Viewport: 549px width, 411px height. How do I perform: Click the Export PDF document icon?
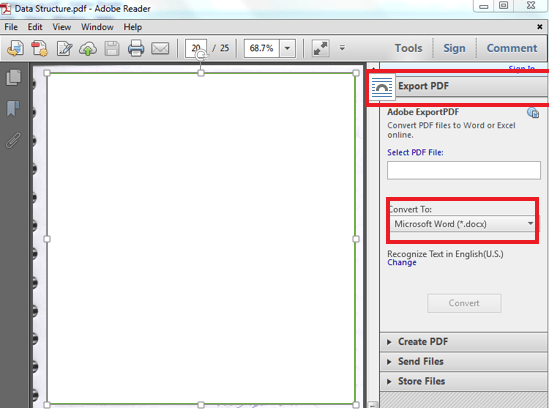coord(382,87)
